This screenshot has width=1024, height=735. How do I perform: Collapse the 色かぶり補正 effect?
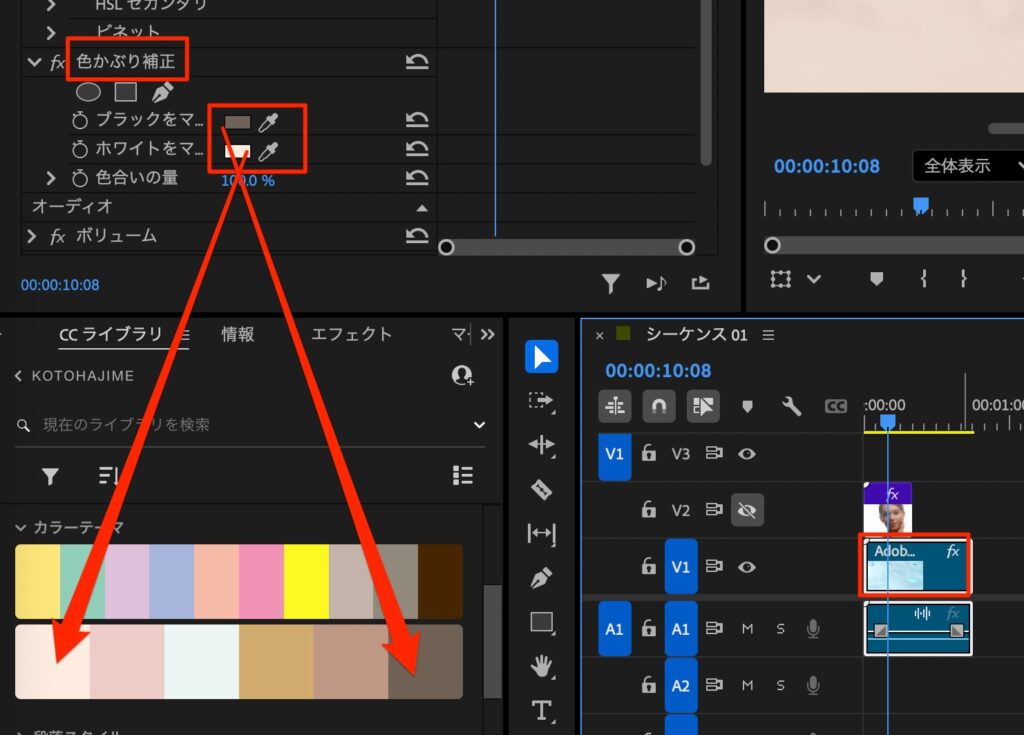pyautogui.click(x=35, y=62)
